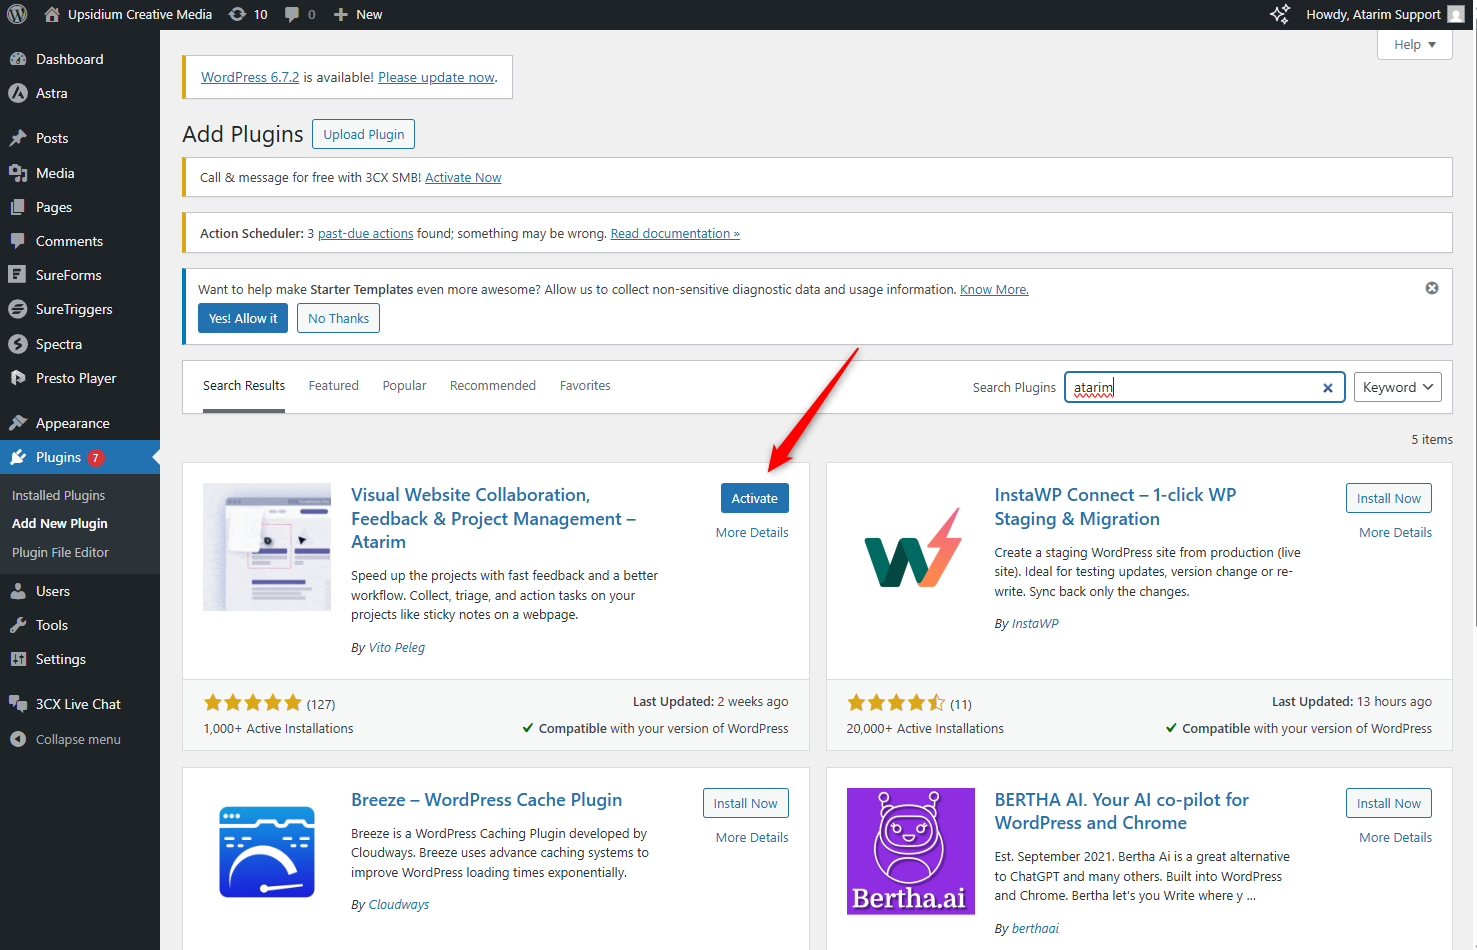The image size is (1477, 950).
Task: Install the InstaWP Connect plugin
Action: (1389, 498)
